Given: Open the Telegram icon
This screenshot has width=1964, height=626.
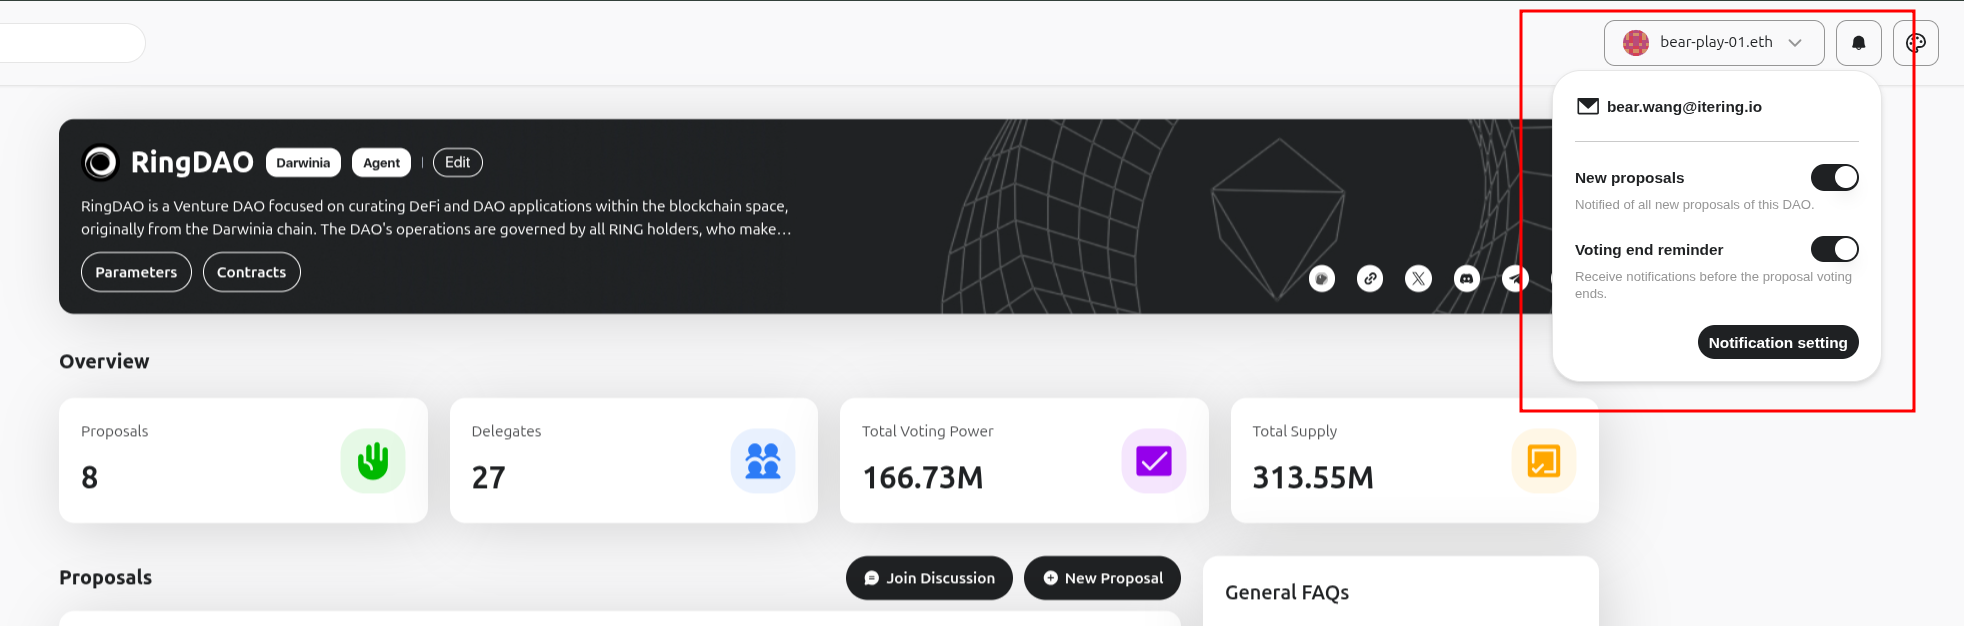Looking at the screenshot, I should coord(1515,279).
